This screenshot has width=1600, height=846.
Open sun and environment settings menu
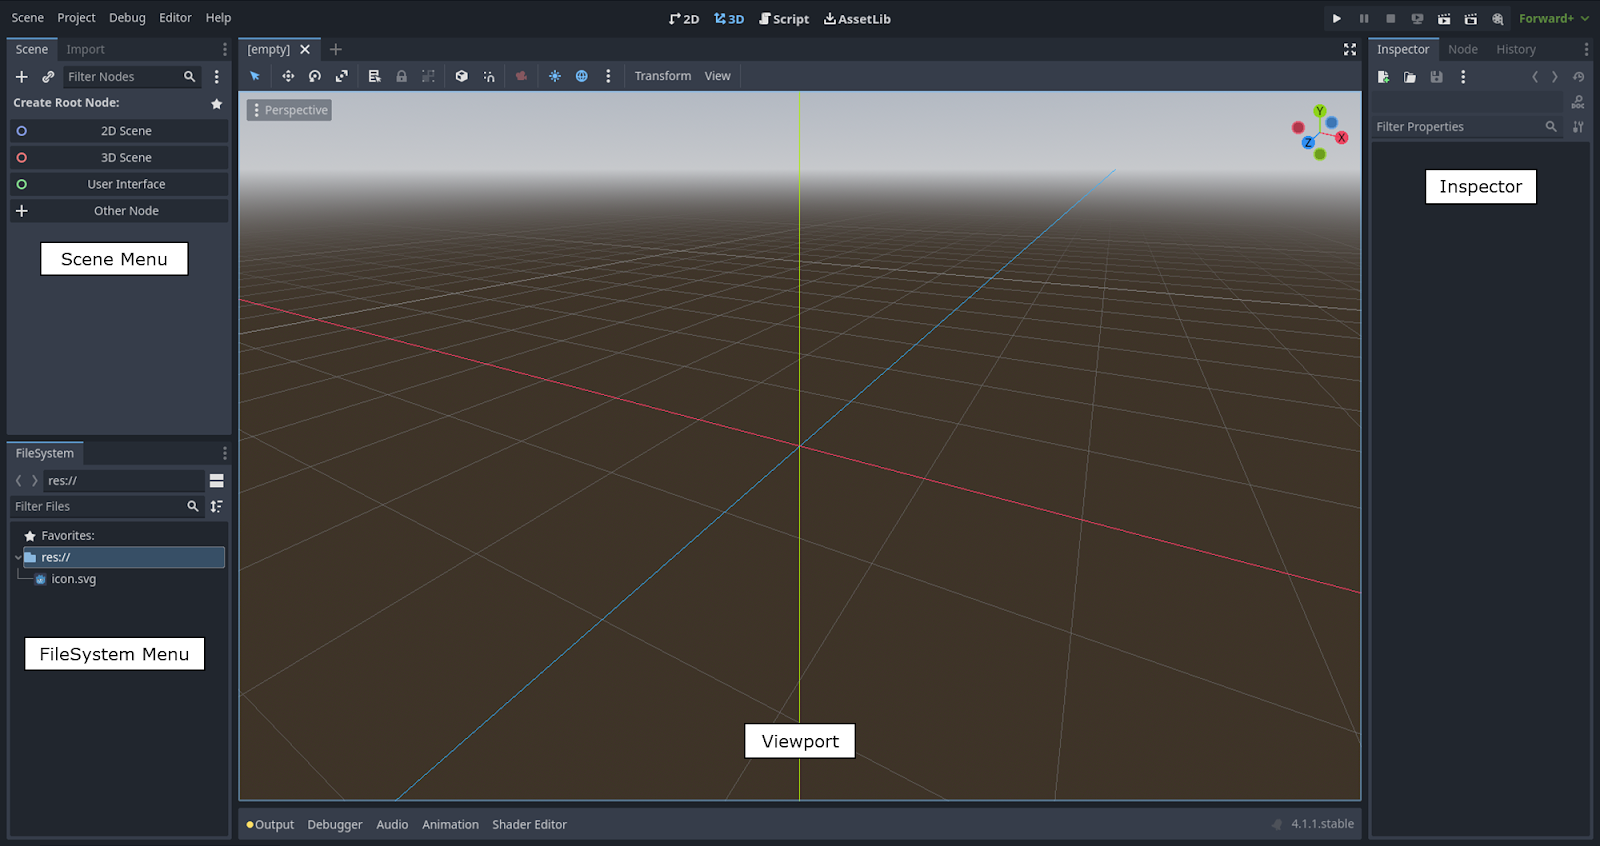pos(608,76)
